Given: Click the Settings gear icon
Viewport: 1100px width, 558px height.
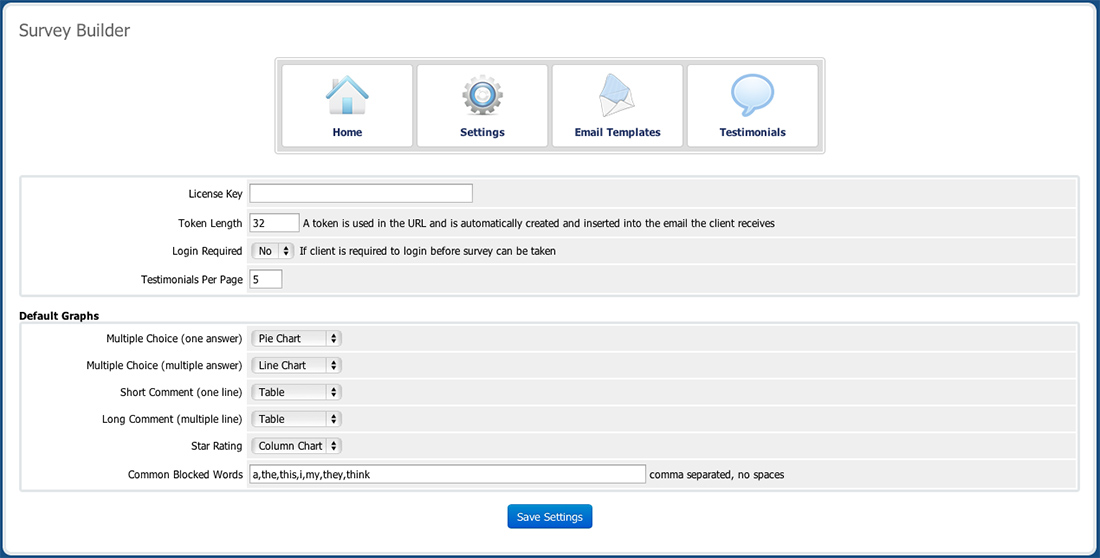Looking at the screenshot, I should [482, 97].
